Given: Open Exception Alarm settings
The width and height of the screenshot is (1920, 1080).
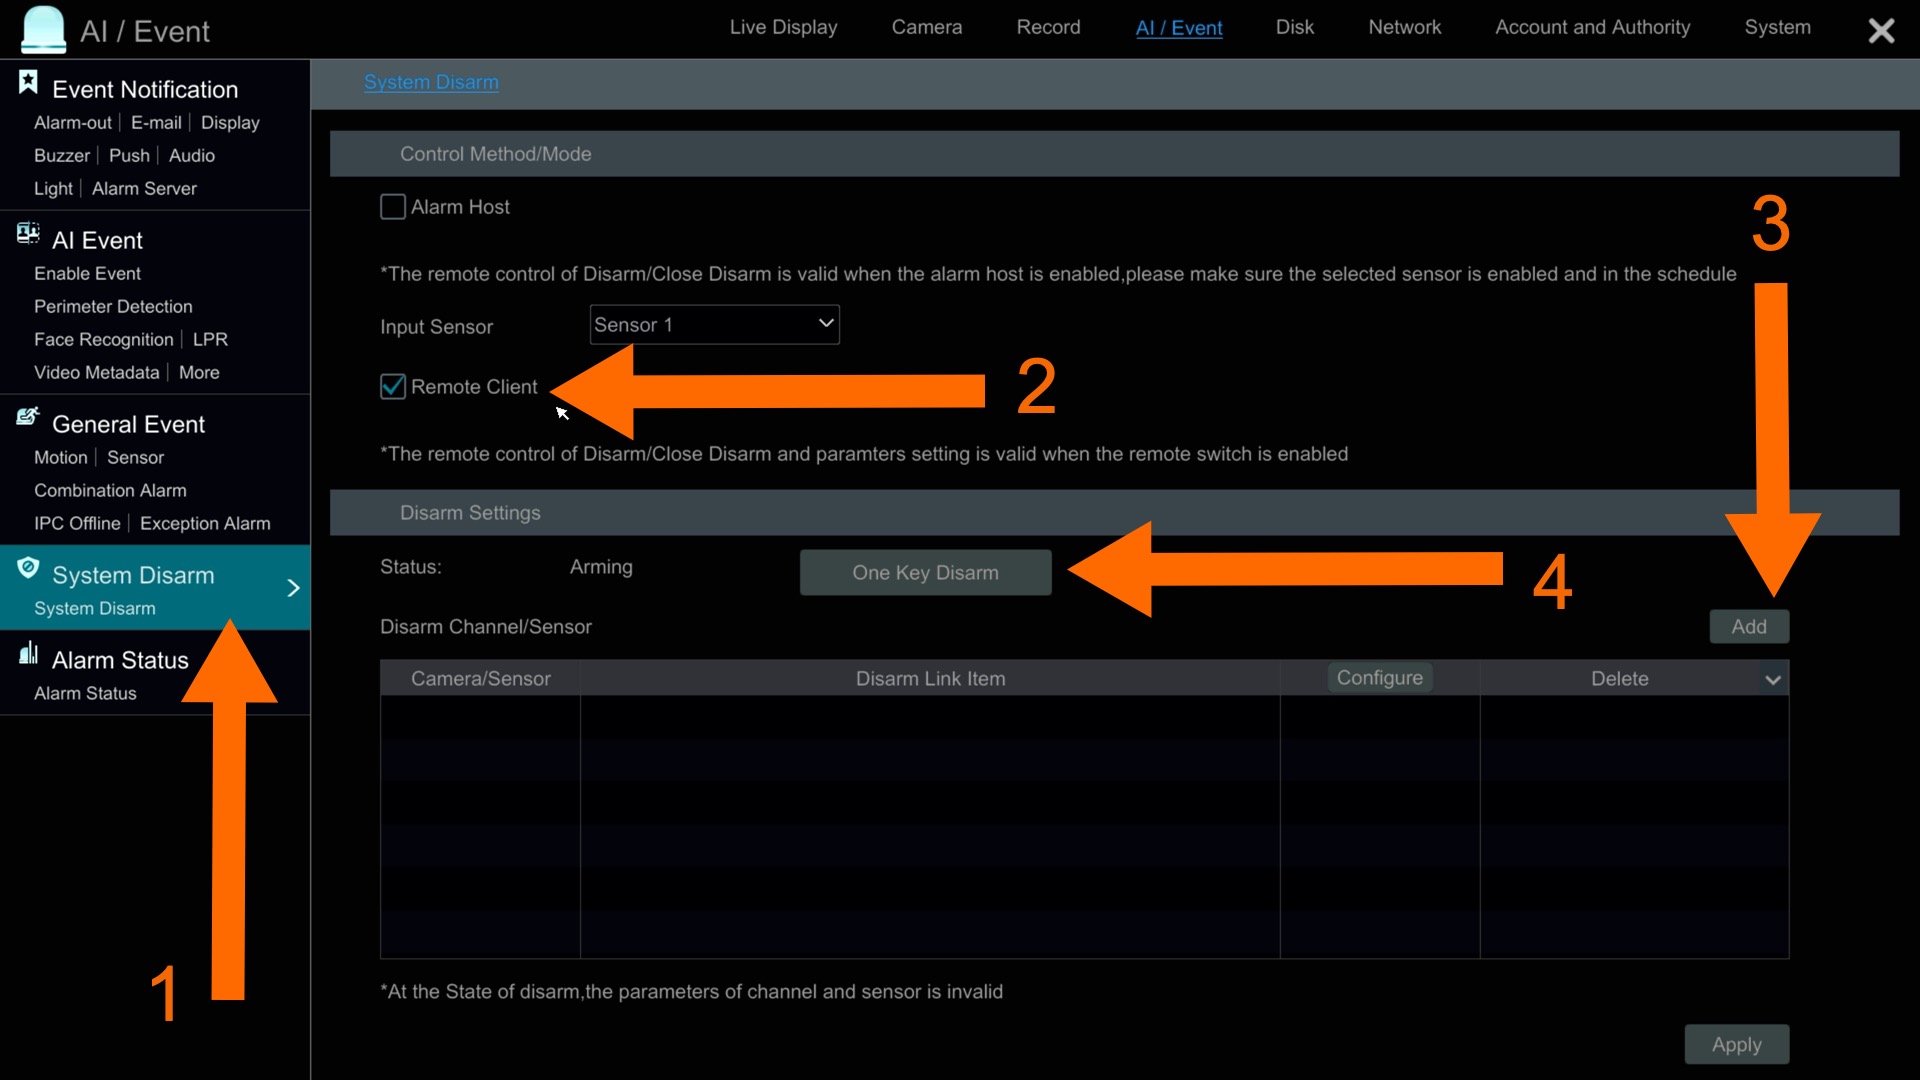Looking at the screenshot, I should click(x=205, y=524).
